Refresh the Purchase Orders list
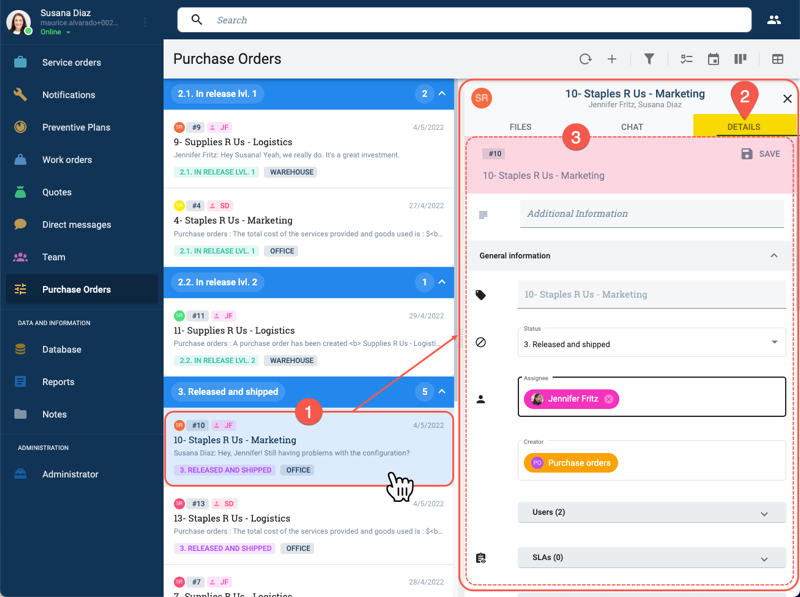 pyautogui.click(x=585, y=59)
